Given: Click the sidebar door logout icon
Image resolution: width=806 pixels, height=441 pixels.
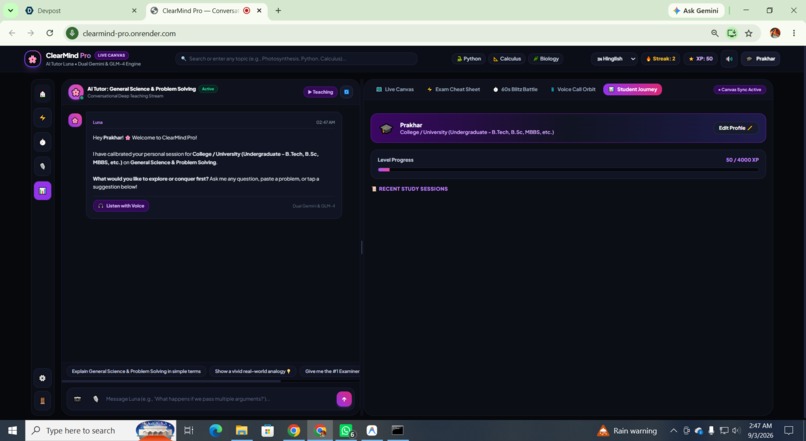Looking at the screenshot, I should tap(43, 401).
